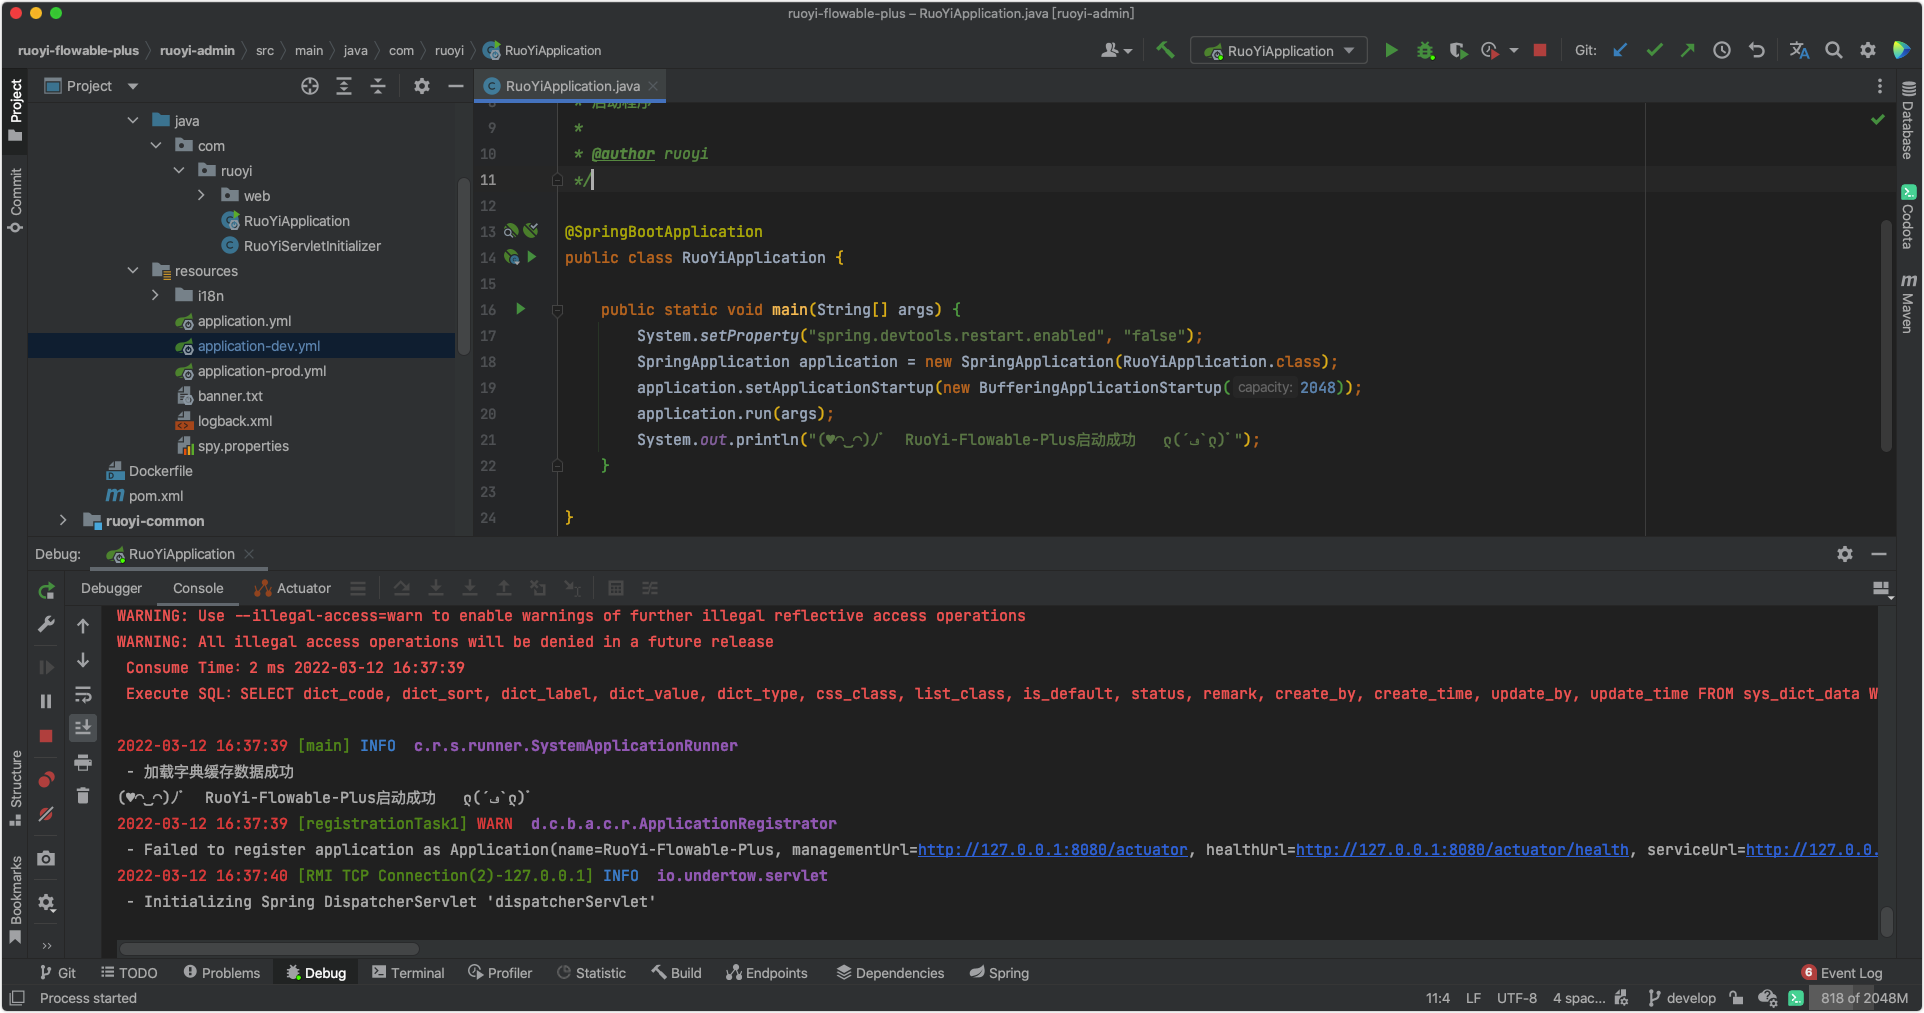Run RuoYiApplication with the green play button
1924x1013 pixels.
point(1391,50)
